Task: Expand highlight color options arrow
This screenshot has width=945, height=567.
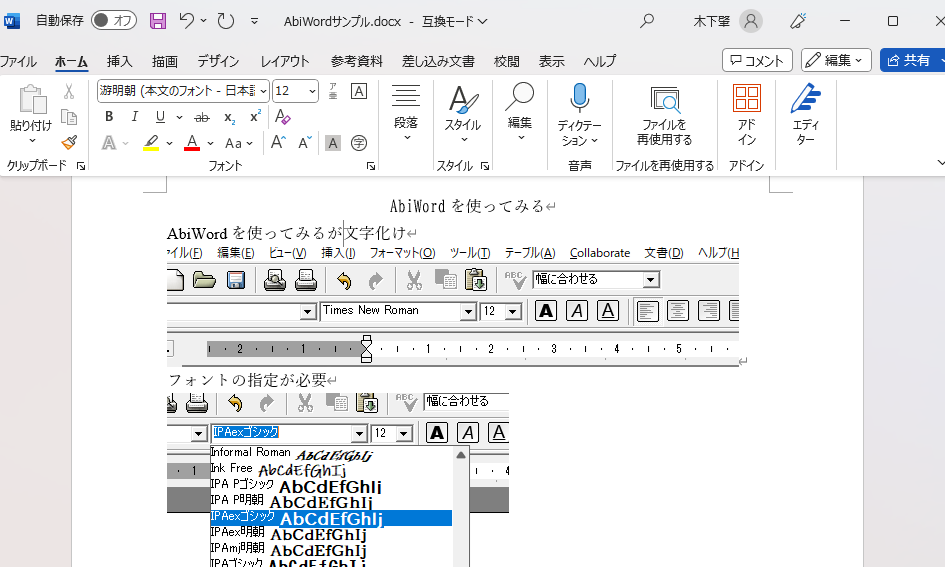Action: pyautogui.click(x=169, y=143)
